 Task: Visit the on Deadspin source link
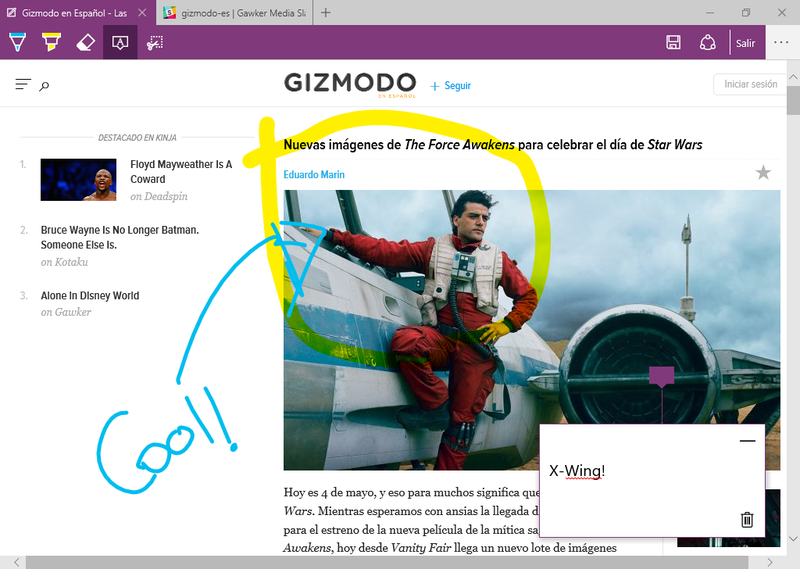(x=159, y=196)
